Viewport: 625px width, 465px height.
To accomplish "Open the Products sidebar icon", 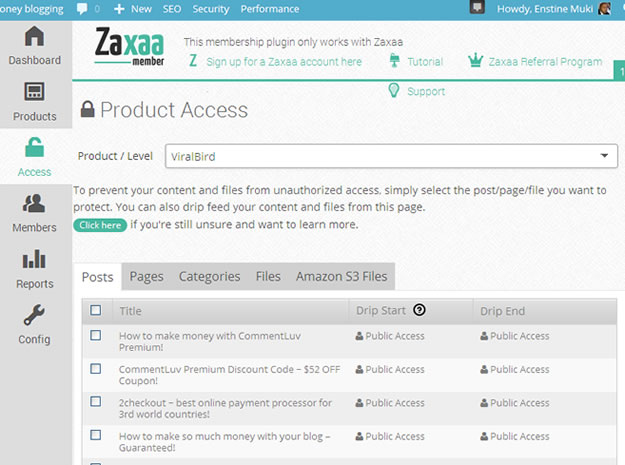I will (34, 92).
